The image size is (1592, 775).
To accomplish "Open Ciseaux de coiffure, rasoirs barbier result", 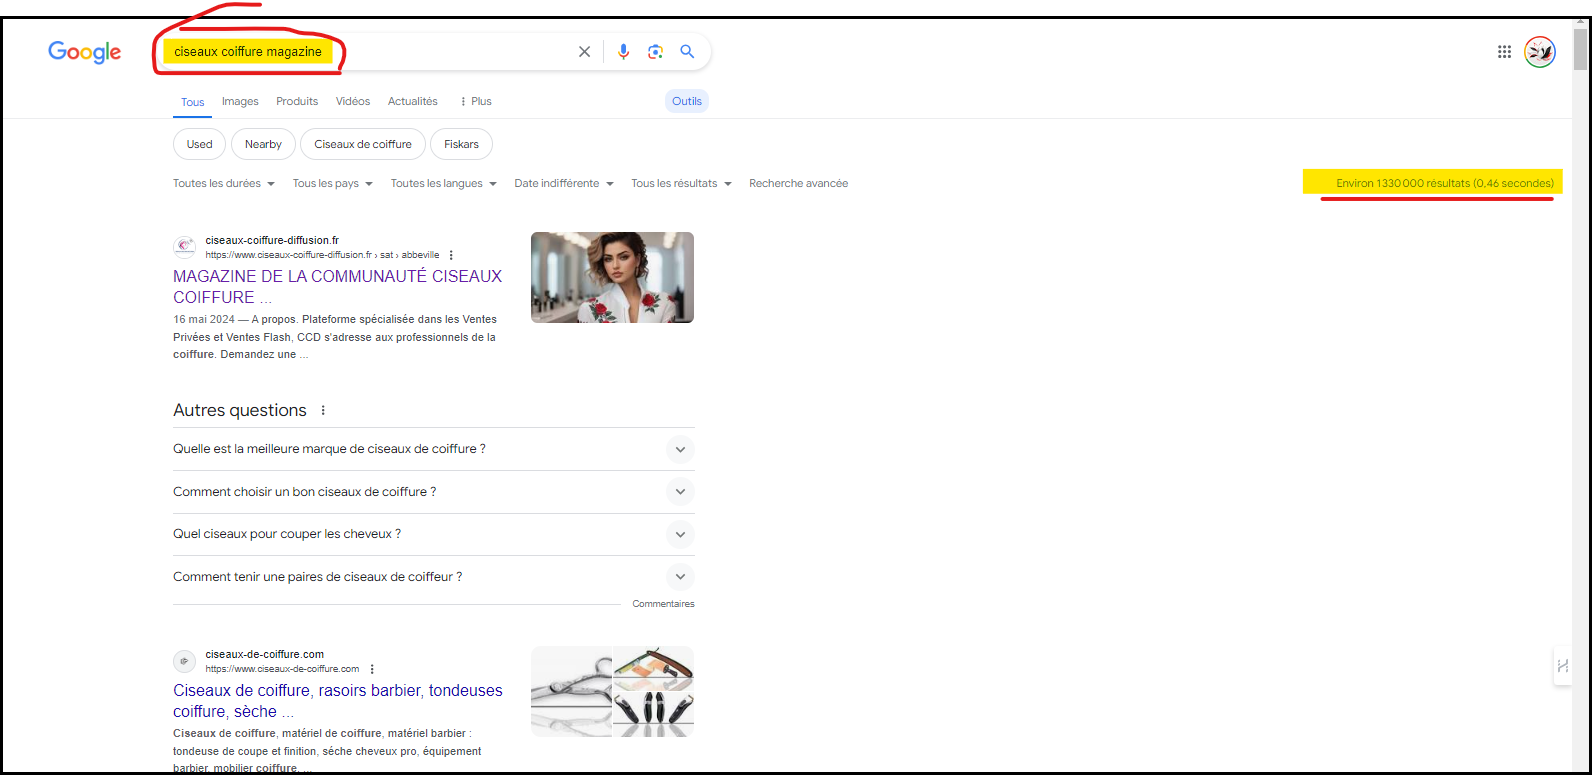I will point(337,701).
